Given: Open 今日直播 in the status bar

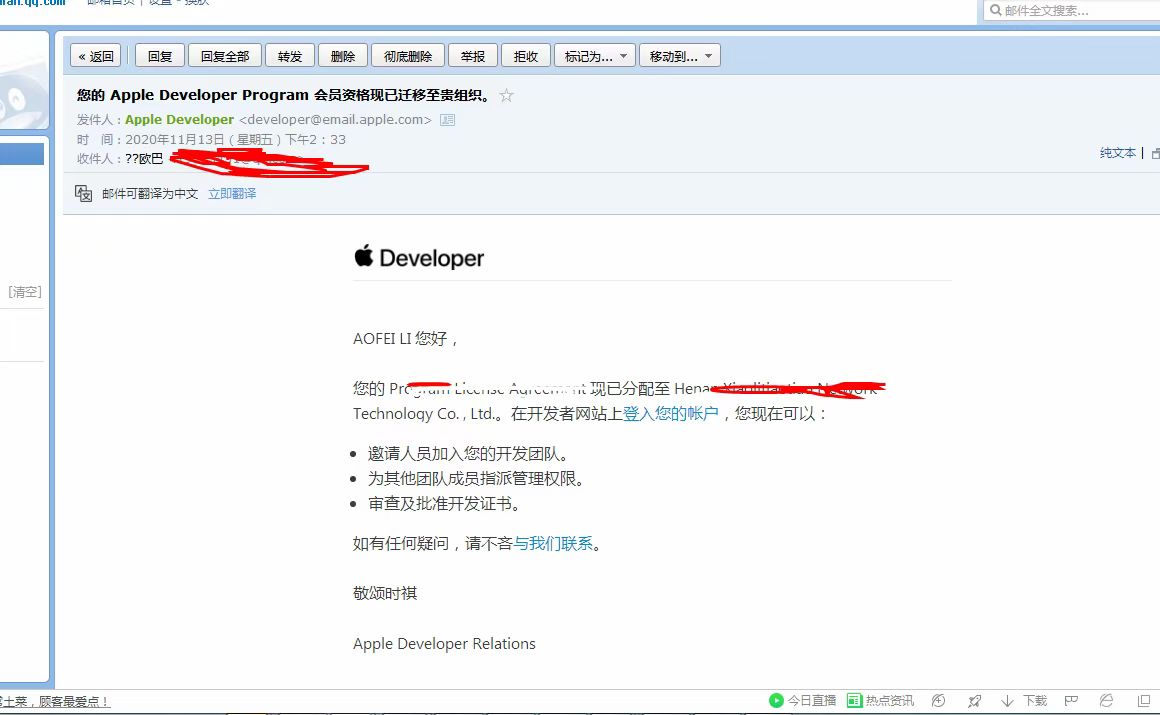Looking at the screenshot, I should (802, 701).
